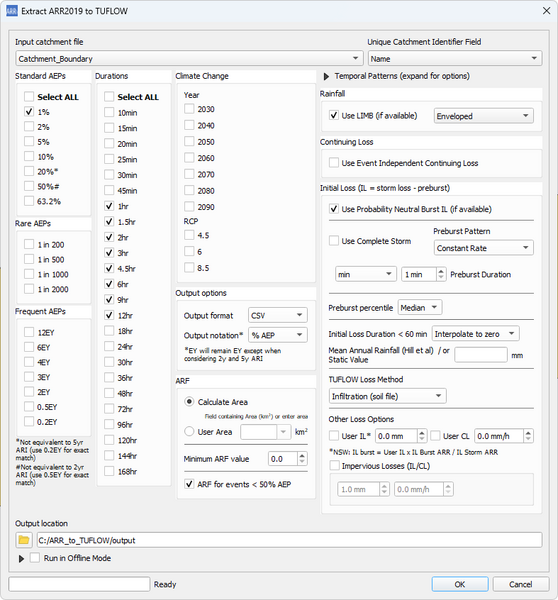The image size is (558, 600).
Task: Open the Output format CSV dropdown
Action: (278, 315)
